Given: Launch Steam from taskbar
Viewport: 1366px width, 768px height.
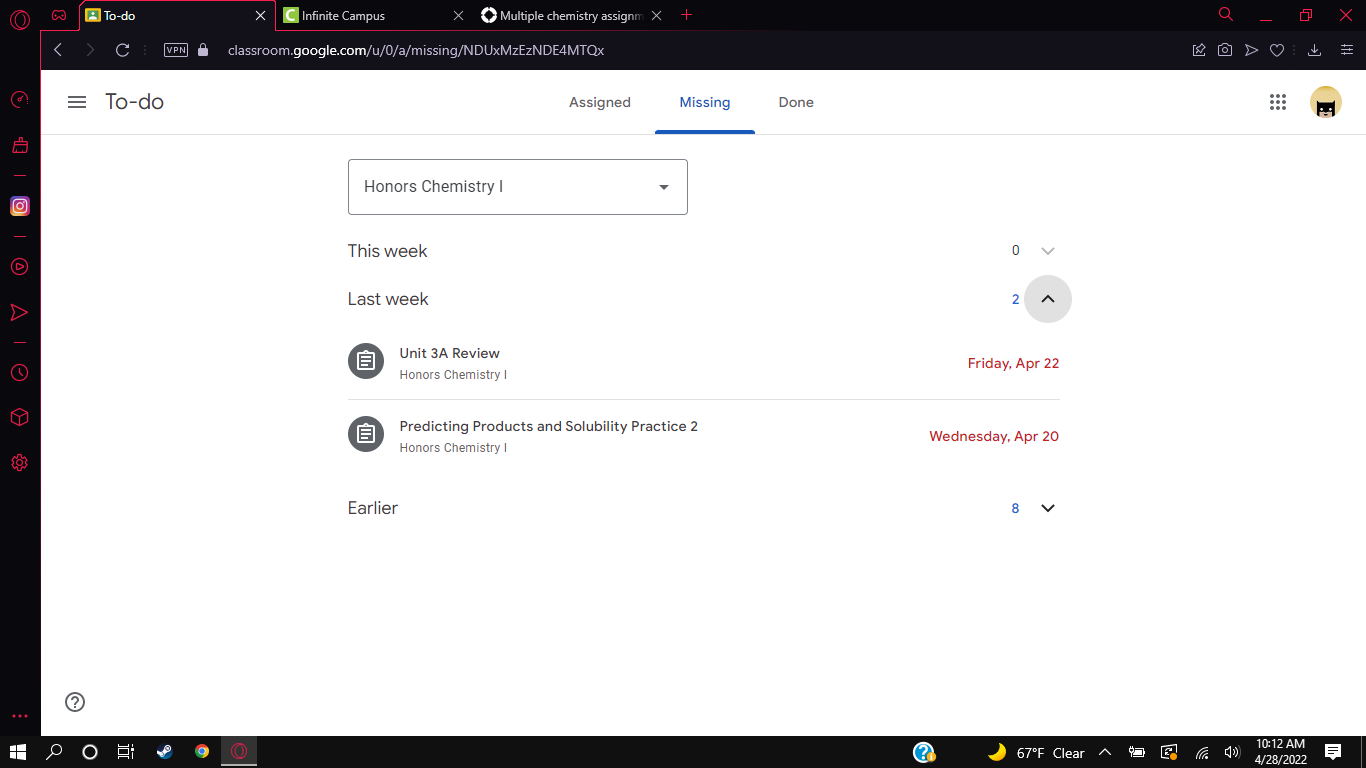Looking at the screenshot, I should coord(165,752).
